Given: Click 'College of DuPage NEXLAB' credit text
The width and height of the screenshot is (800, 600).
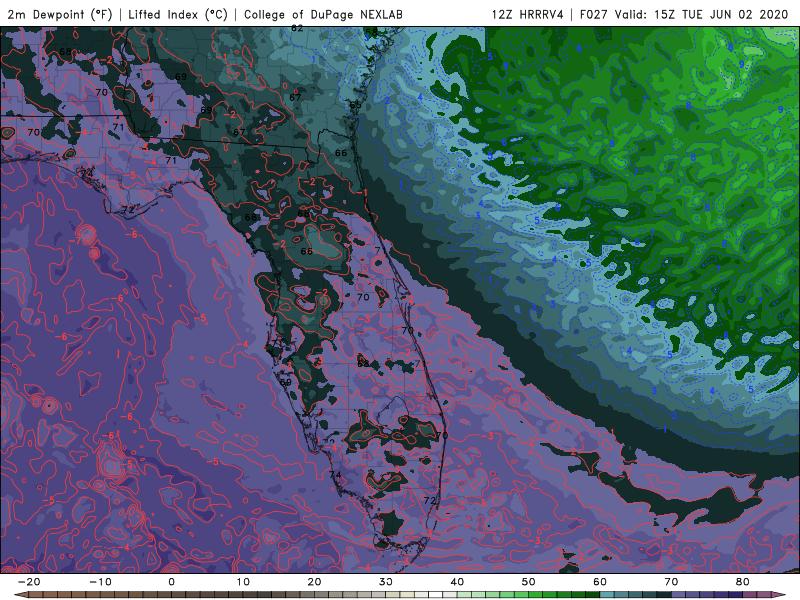Looking at the screenshot, I should pos(323,14).
